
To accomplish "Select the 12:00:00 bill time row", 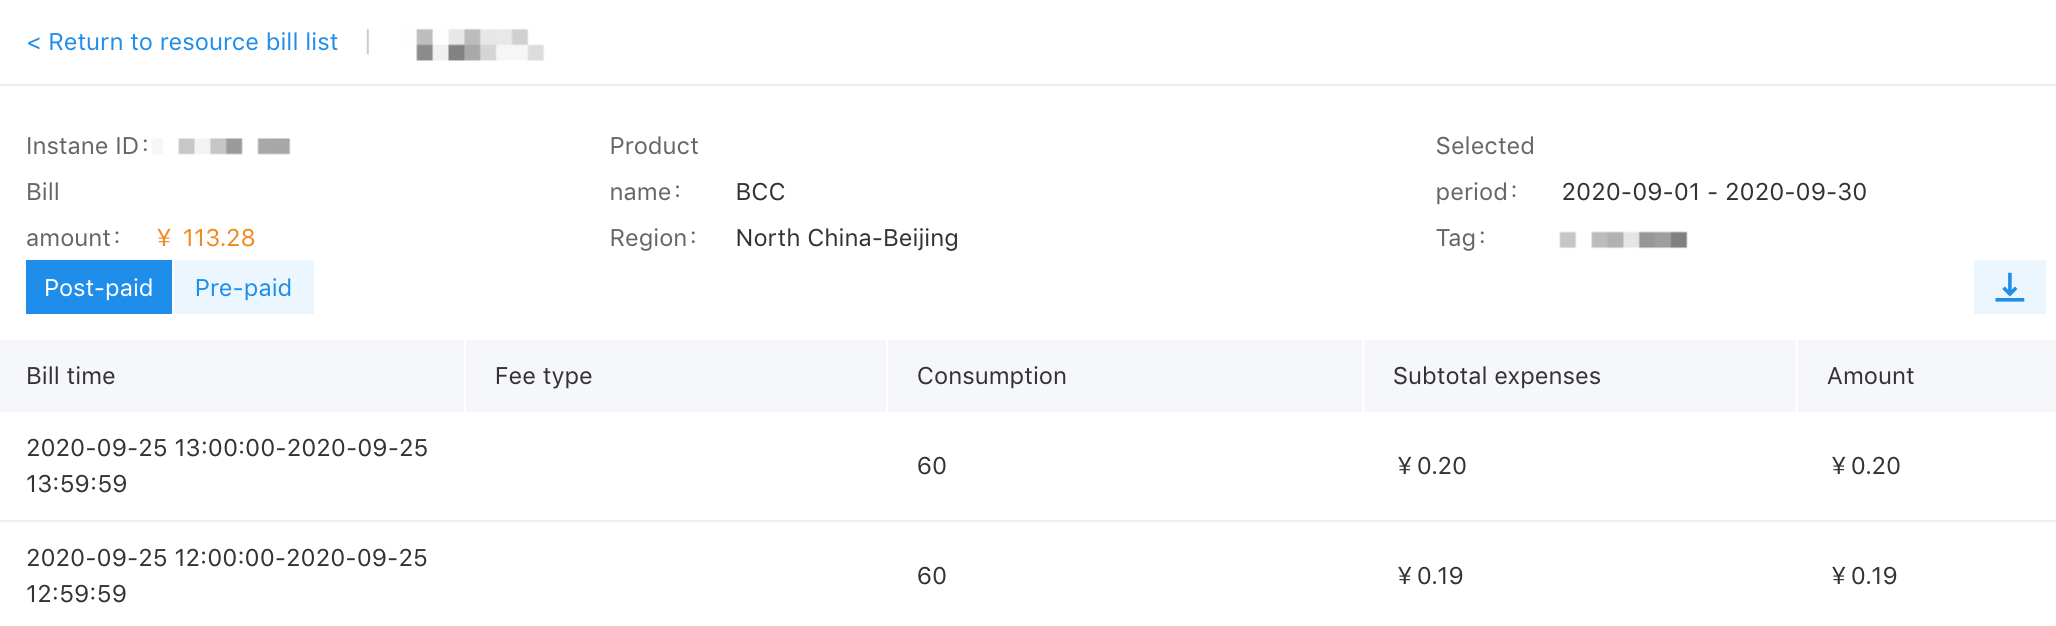I will pyautogui.click(x=227, y=576).
